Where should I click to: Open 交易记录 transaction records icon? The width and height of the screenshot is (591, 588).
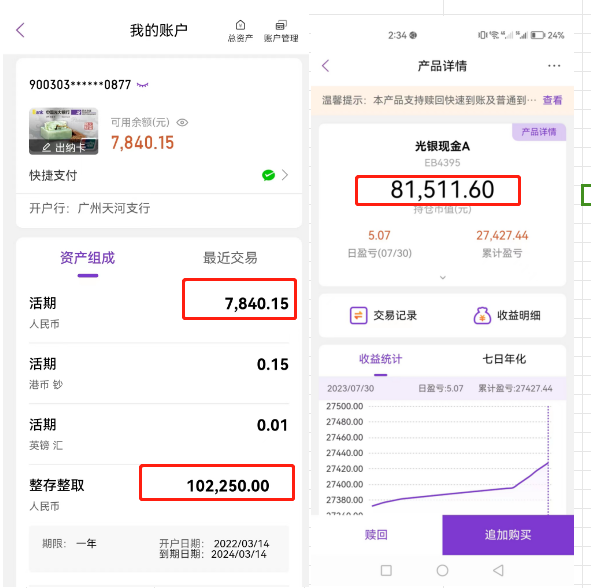358,315
